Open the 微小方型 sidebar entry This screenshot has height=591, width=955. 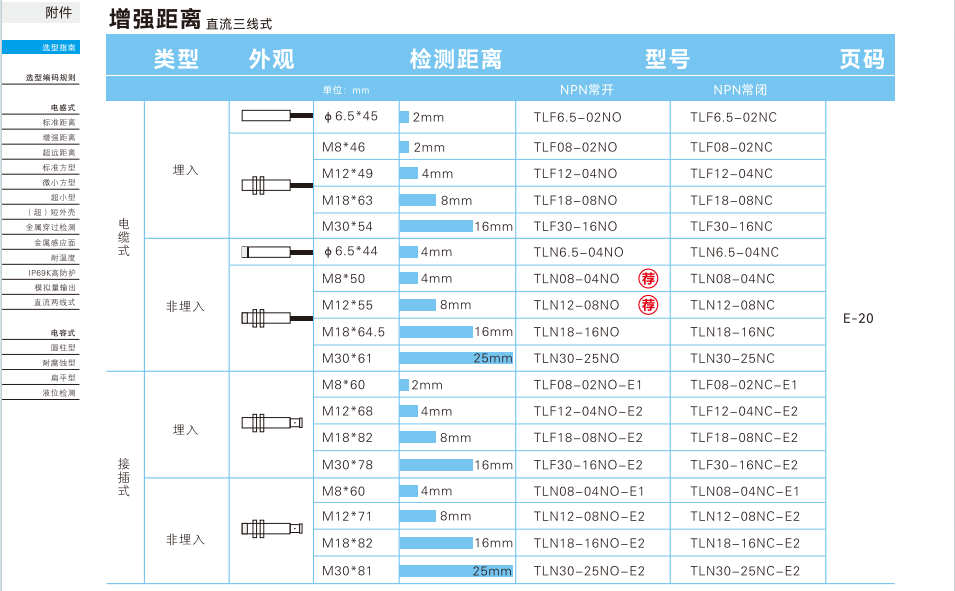point(58,182)
